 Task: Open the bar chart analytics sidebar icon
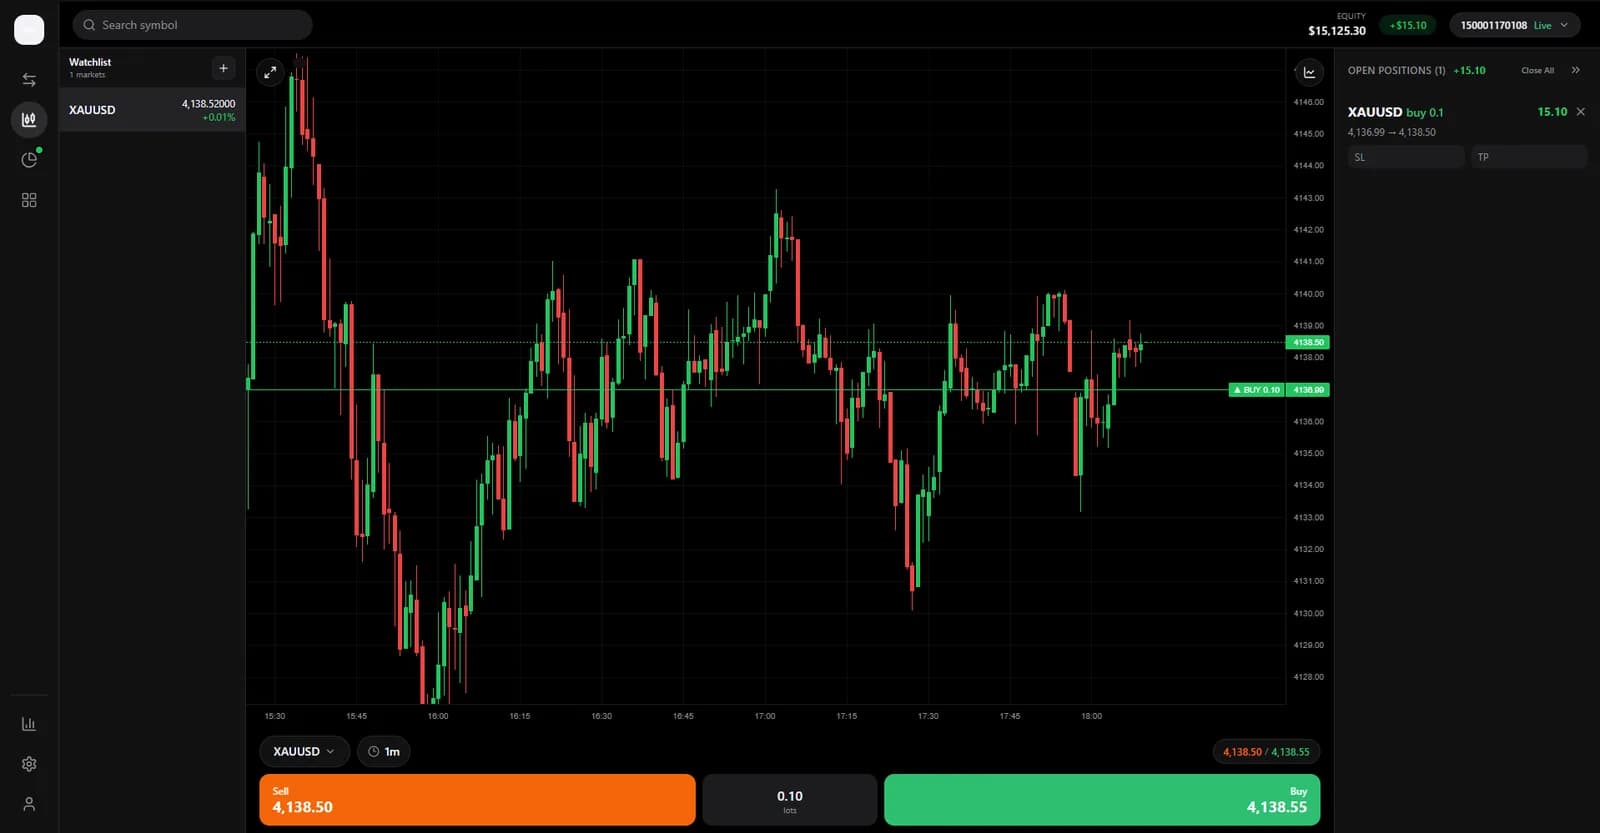[x=29, y=724]
